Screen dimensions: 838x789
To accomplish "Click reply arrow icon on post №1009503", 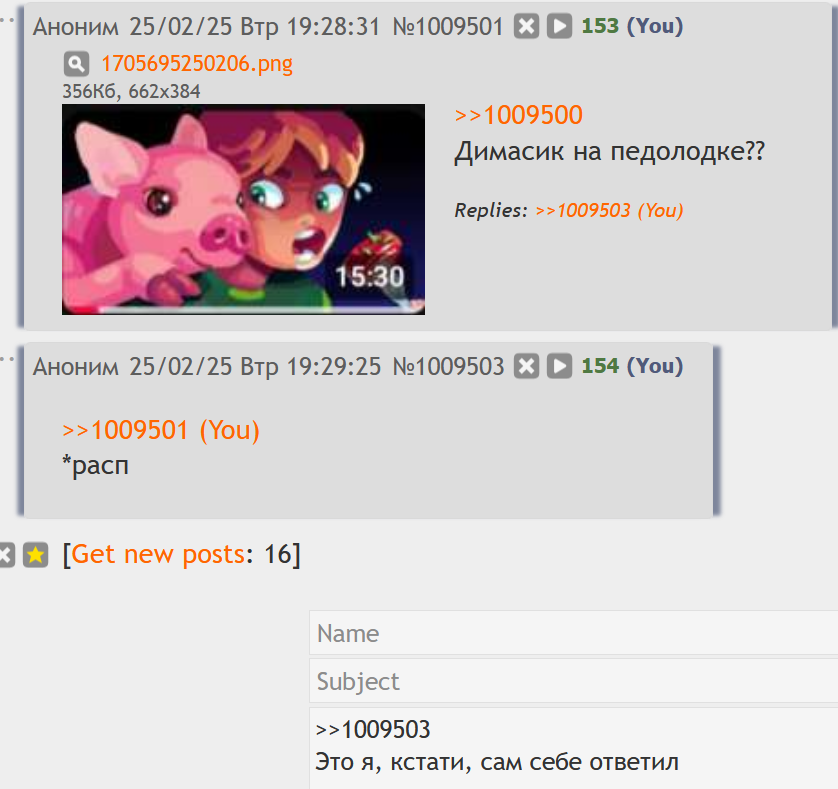I will 560,366.
